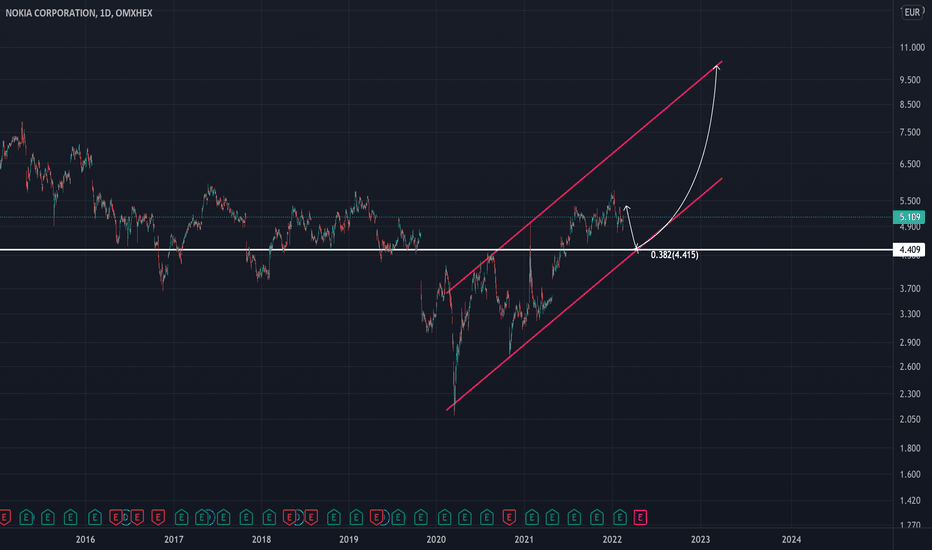This screenshot has height=550, width=932.
Task: Click the 1D interval in chart title
Action: tap(105, 12)
